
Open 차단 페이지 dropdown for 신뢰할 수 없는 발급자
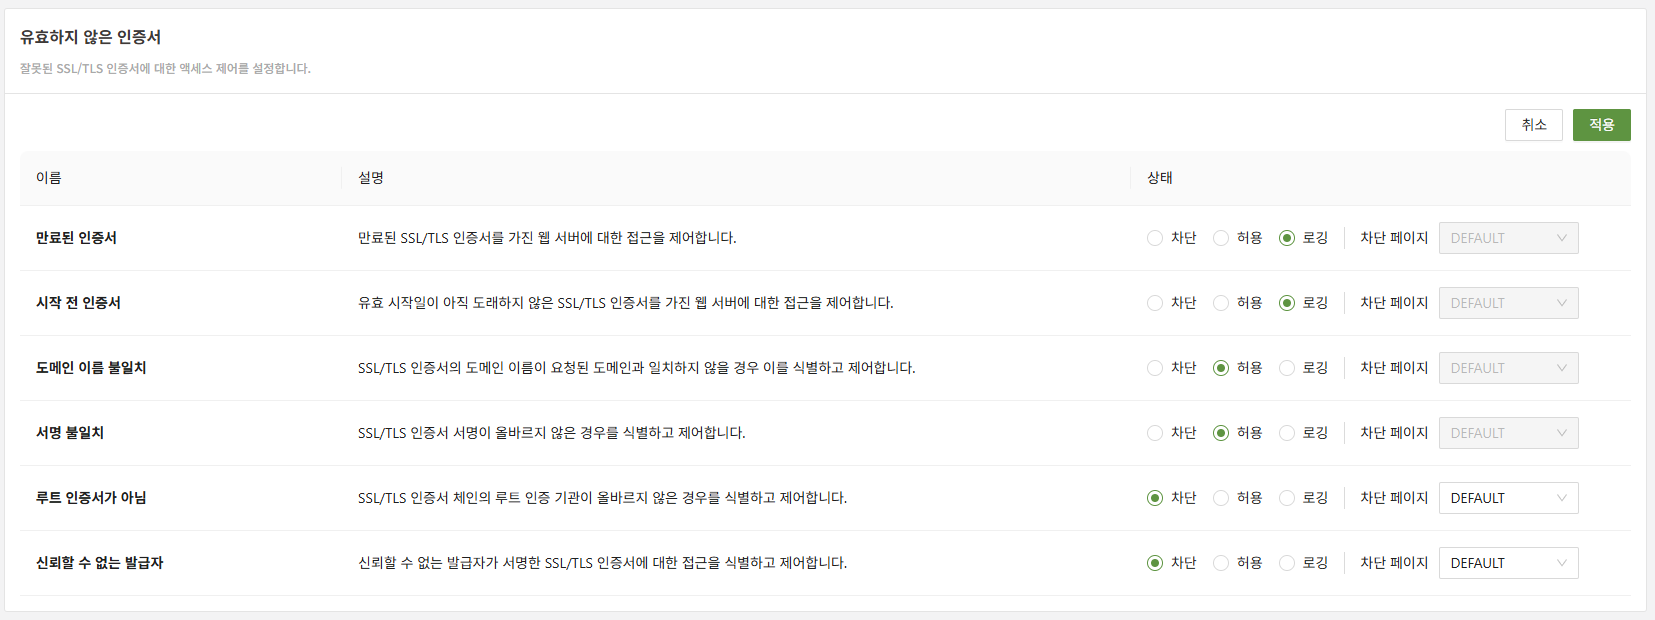point(1508,563)
